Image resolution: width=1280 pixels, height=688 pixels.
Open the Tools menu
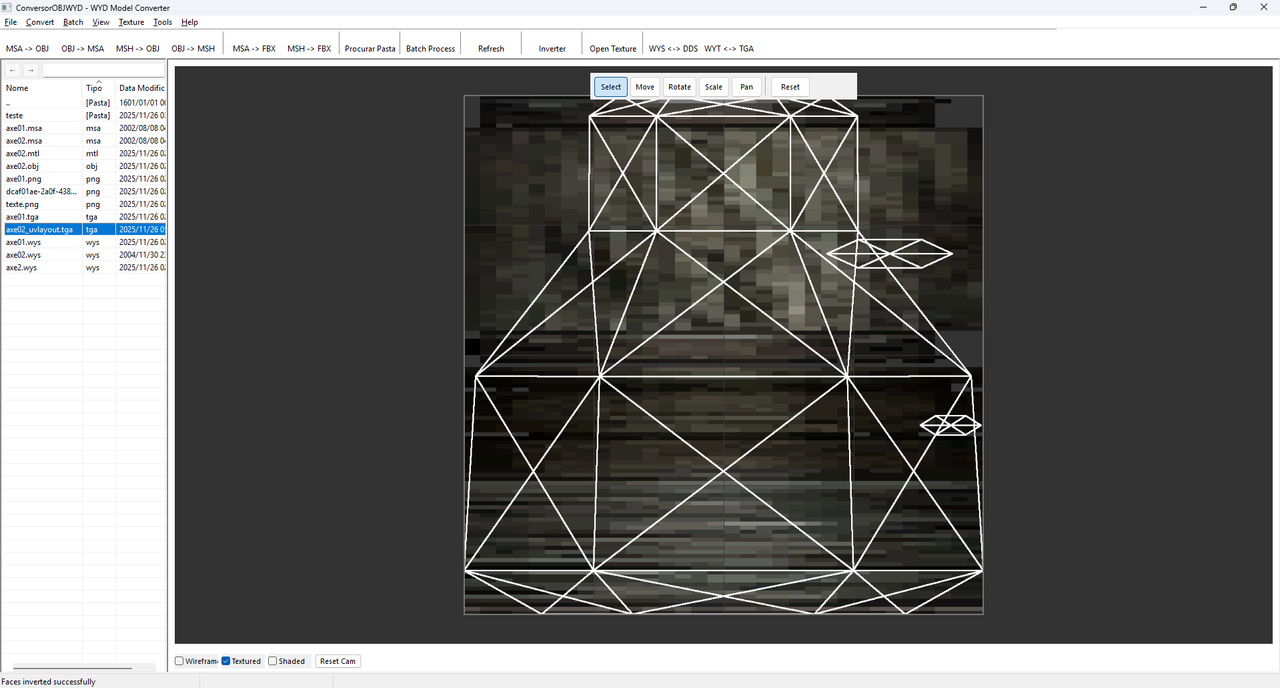click(162, 22)
